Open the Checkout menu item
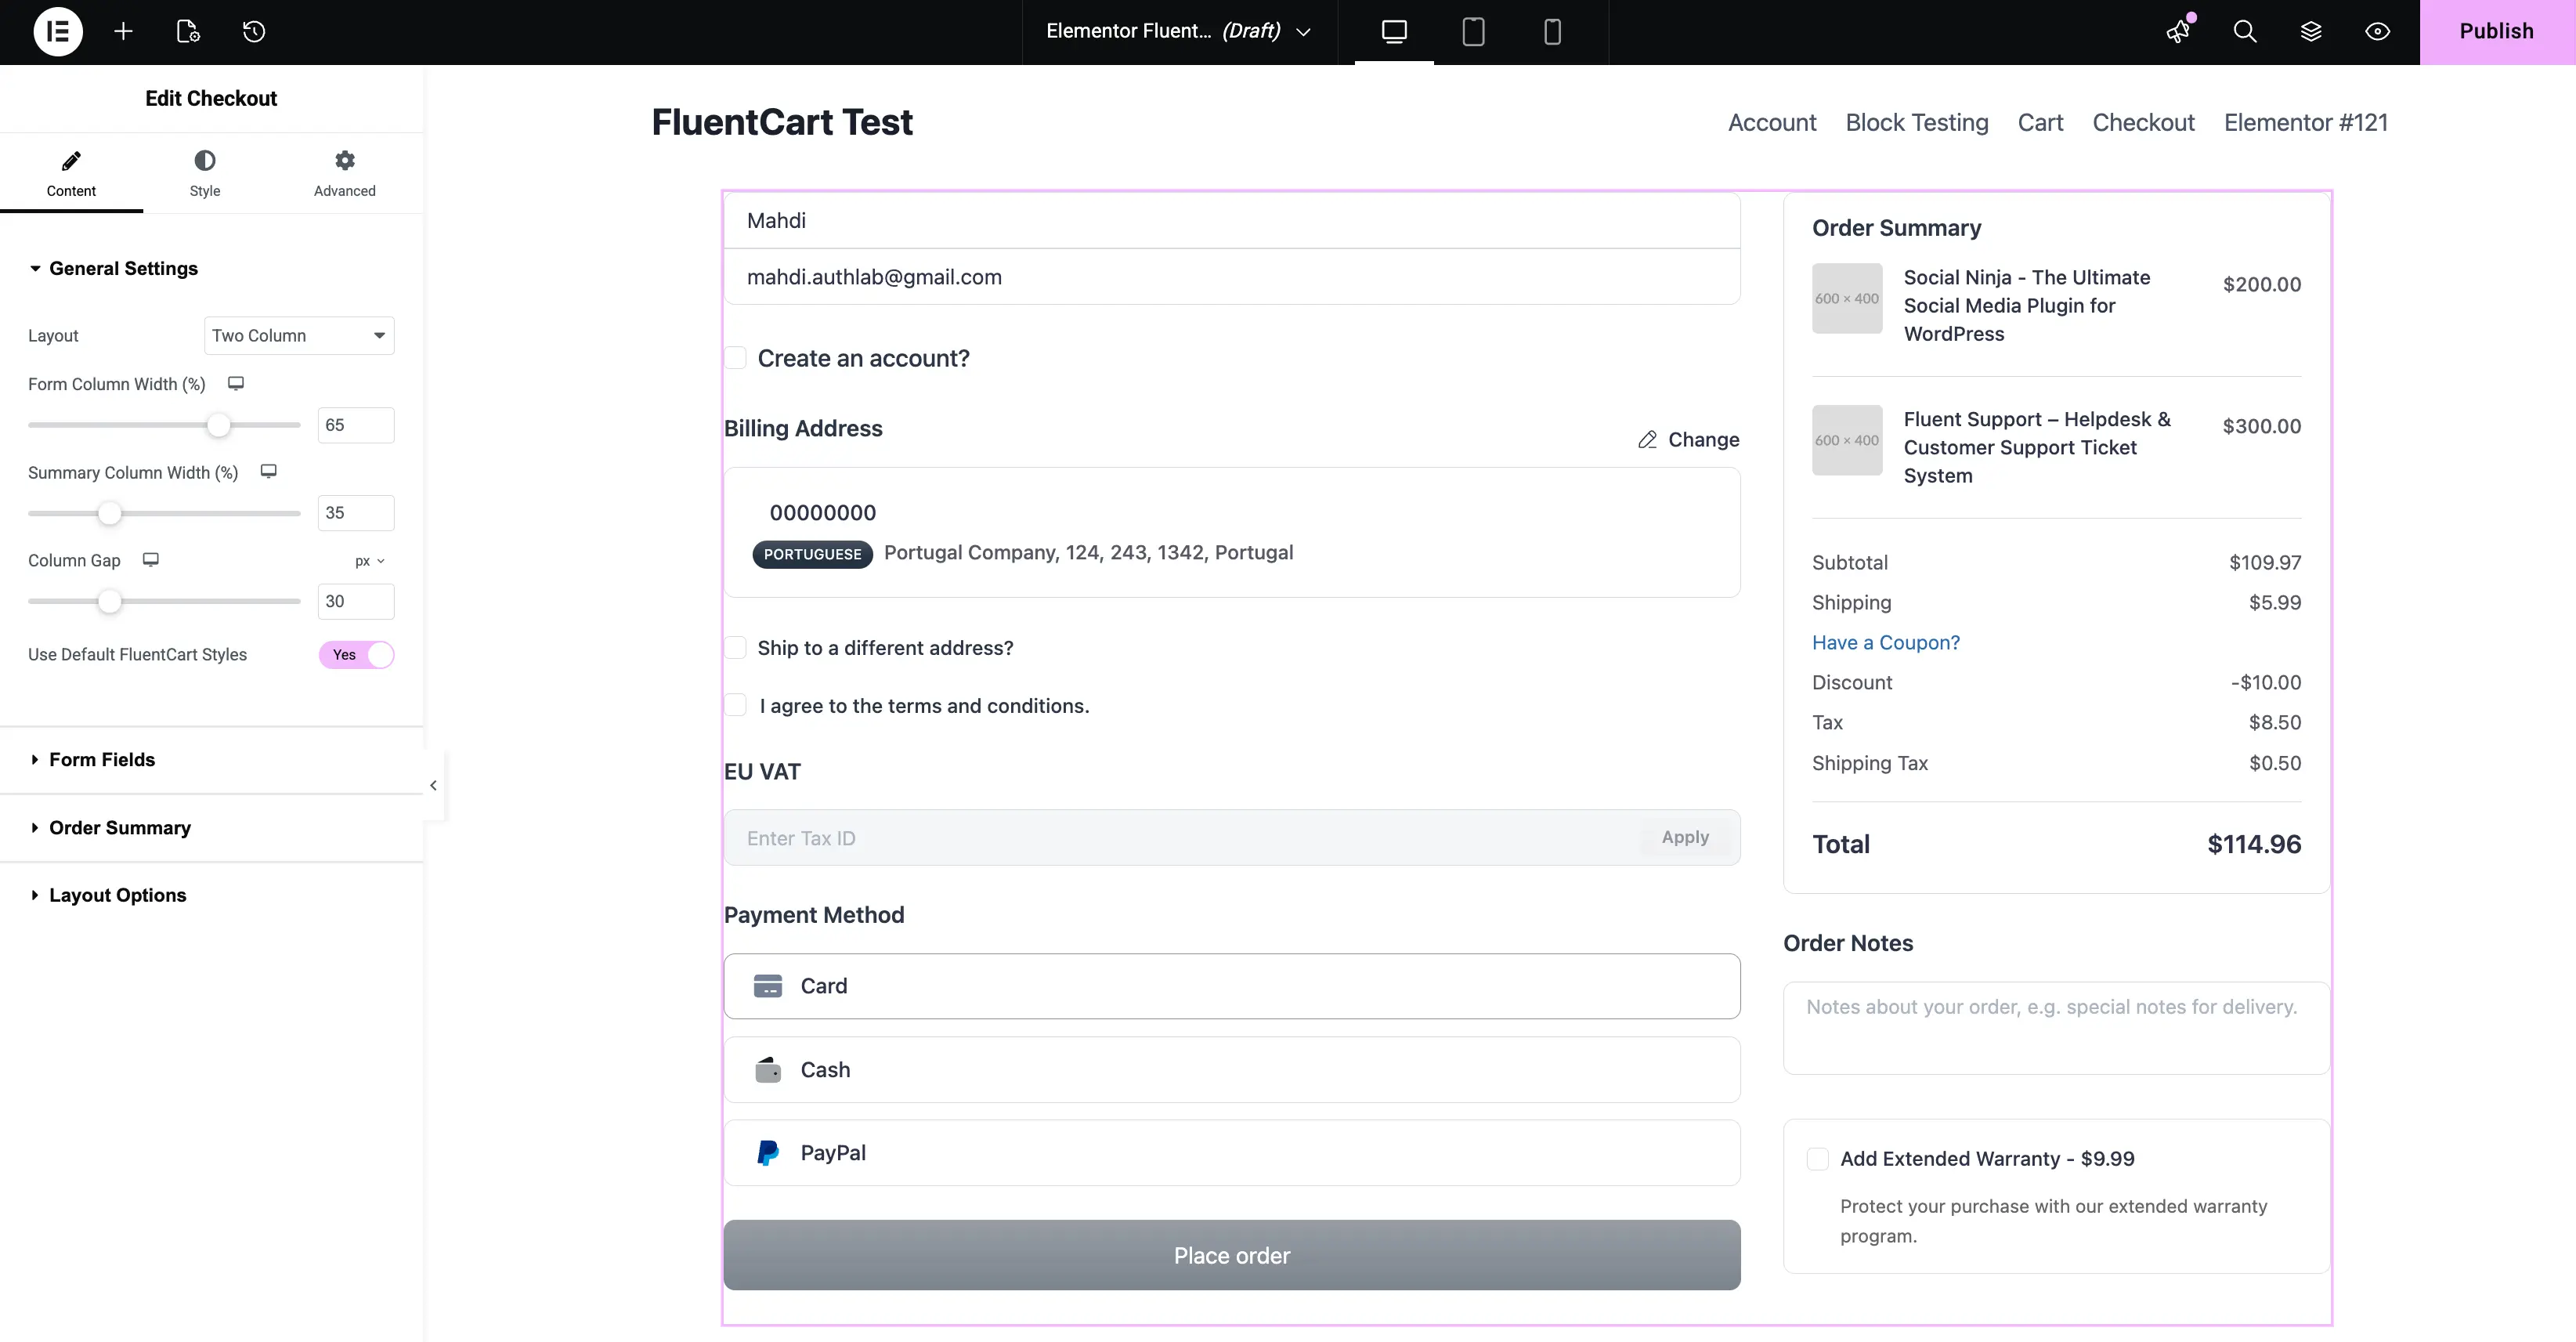Image resolution: width=2576 pixels, height=1342 pixels. coord(2143,122)
